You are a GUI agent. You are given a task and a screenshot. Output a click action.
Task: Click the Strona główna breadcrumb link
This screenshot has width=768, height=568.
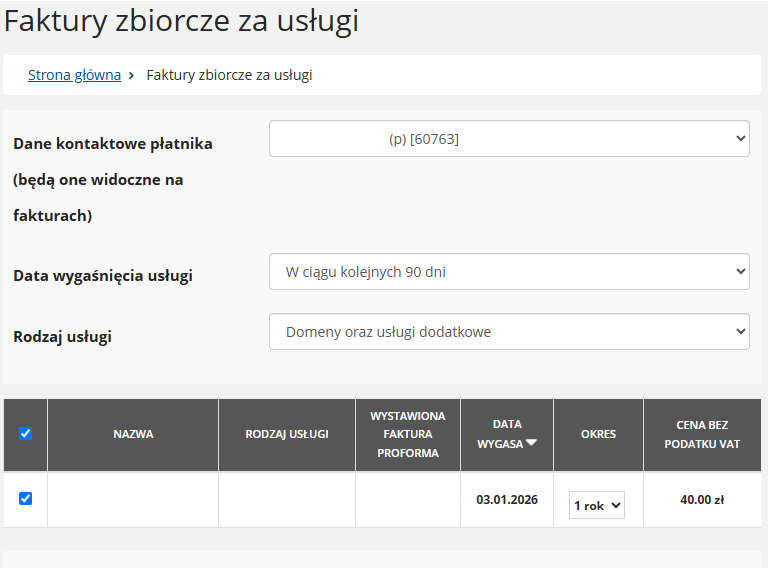[x=74, y=75]
